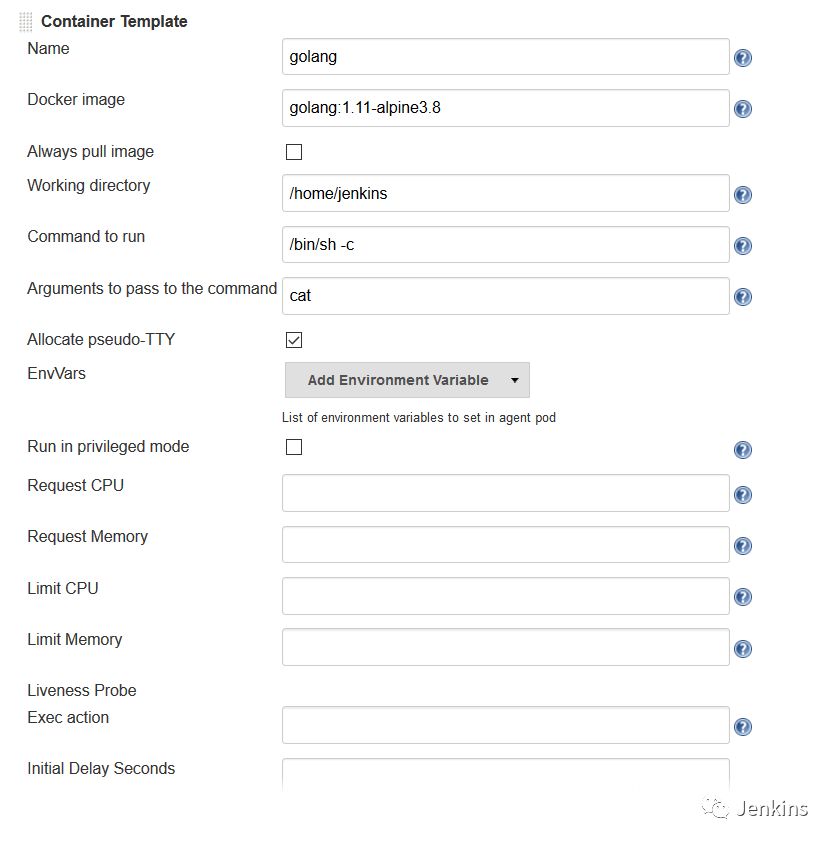This screenshot has height=842, width=834.
Task: Open help for Working directory
Action: 742,194
